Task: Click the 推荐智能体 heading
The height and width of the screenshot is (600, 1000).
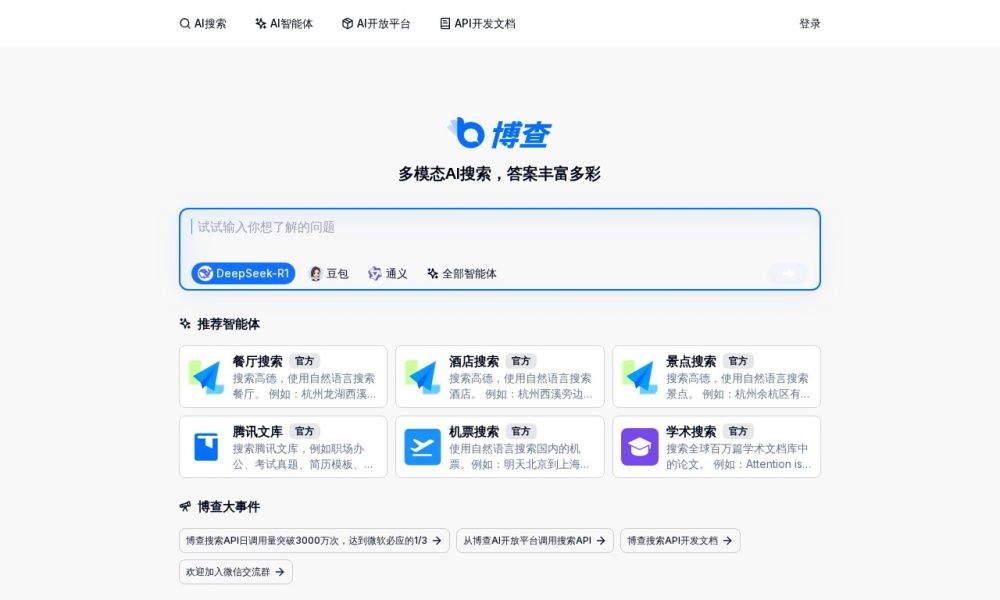Action: click(228, 324)
